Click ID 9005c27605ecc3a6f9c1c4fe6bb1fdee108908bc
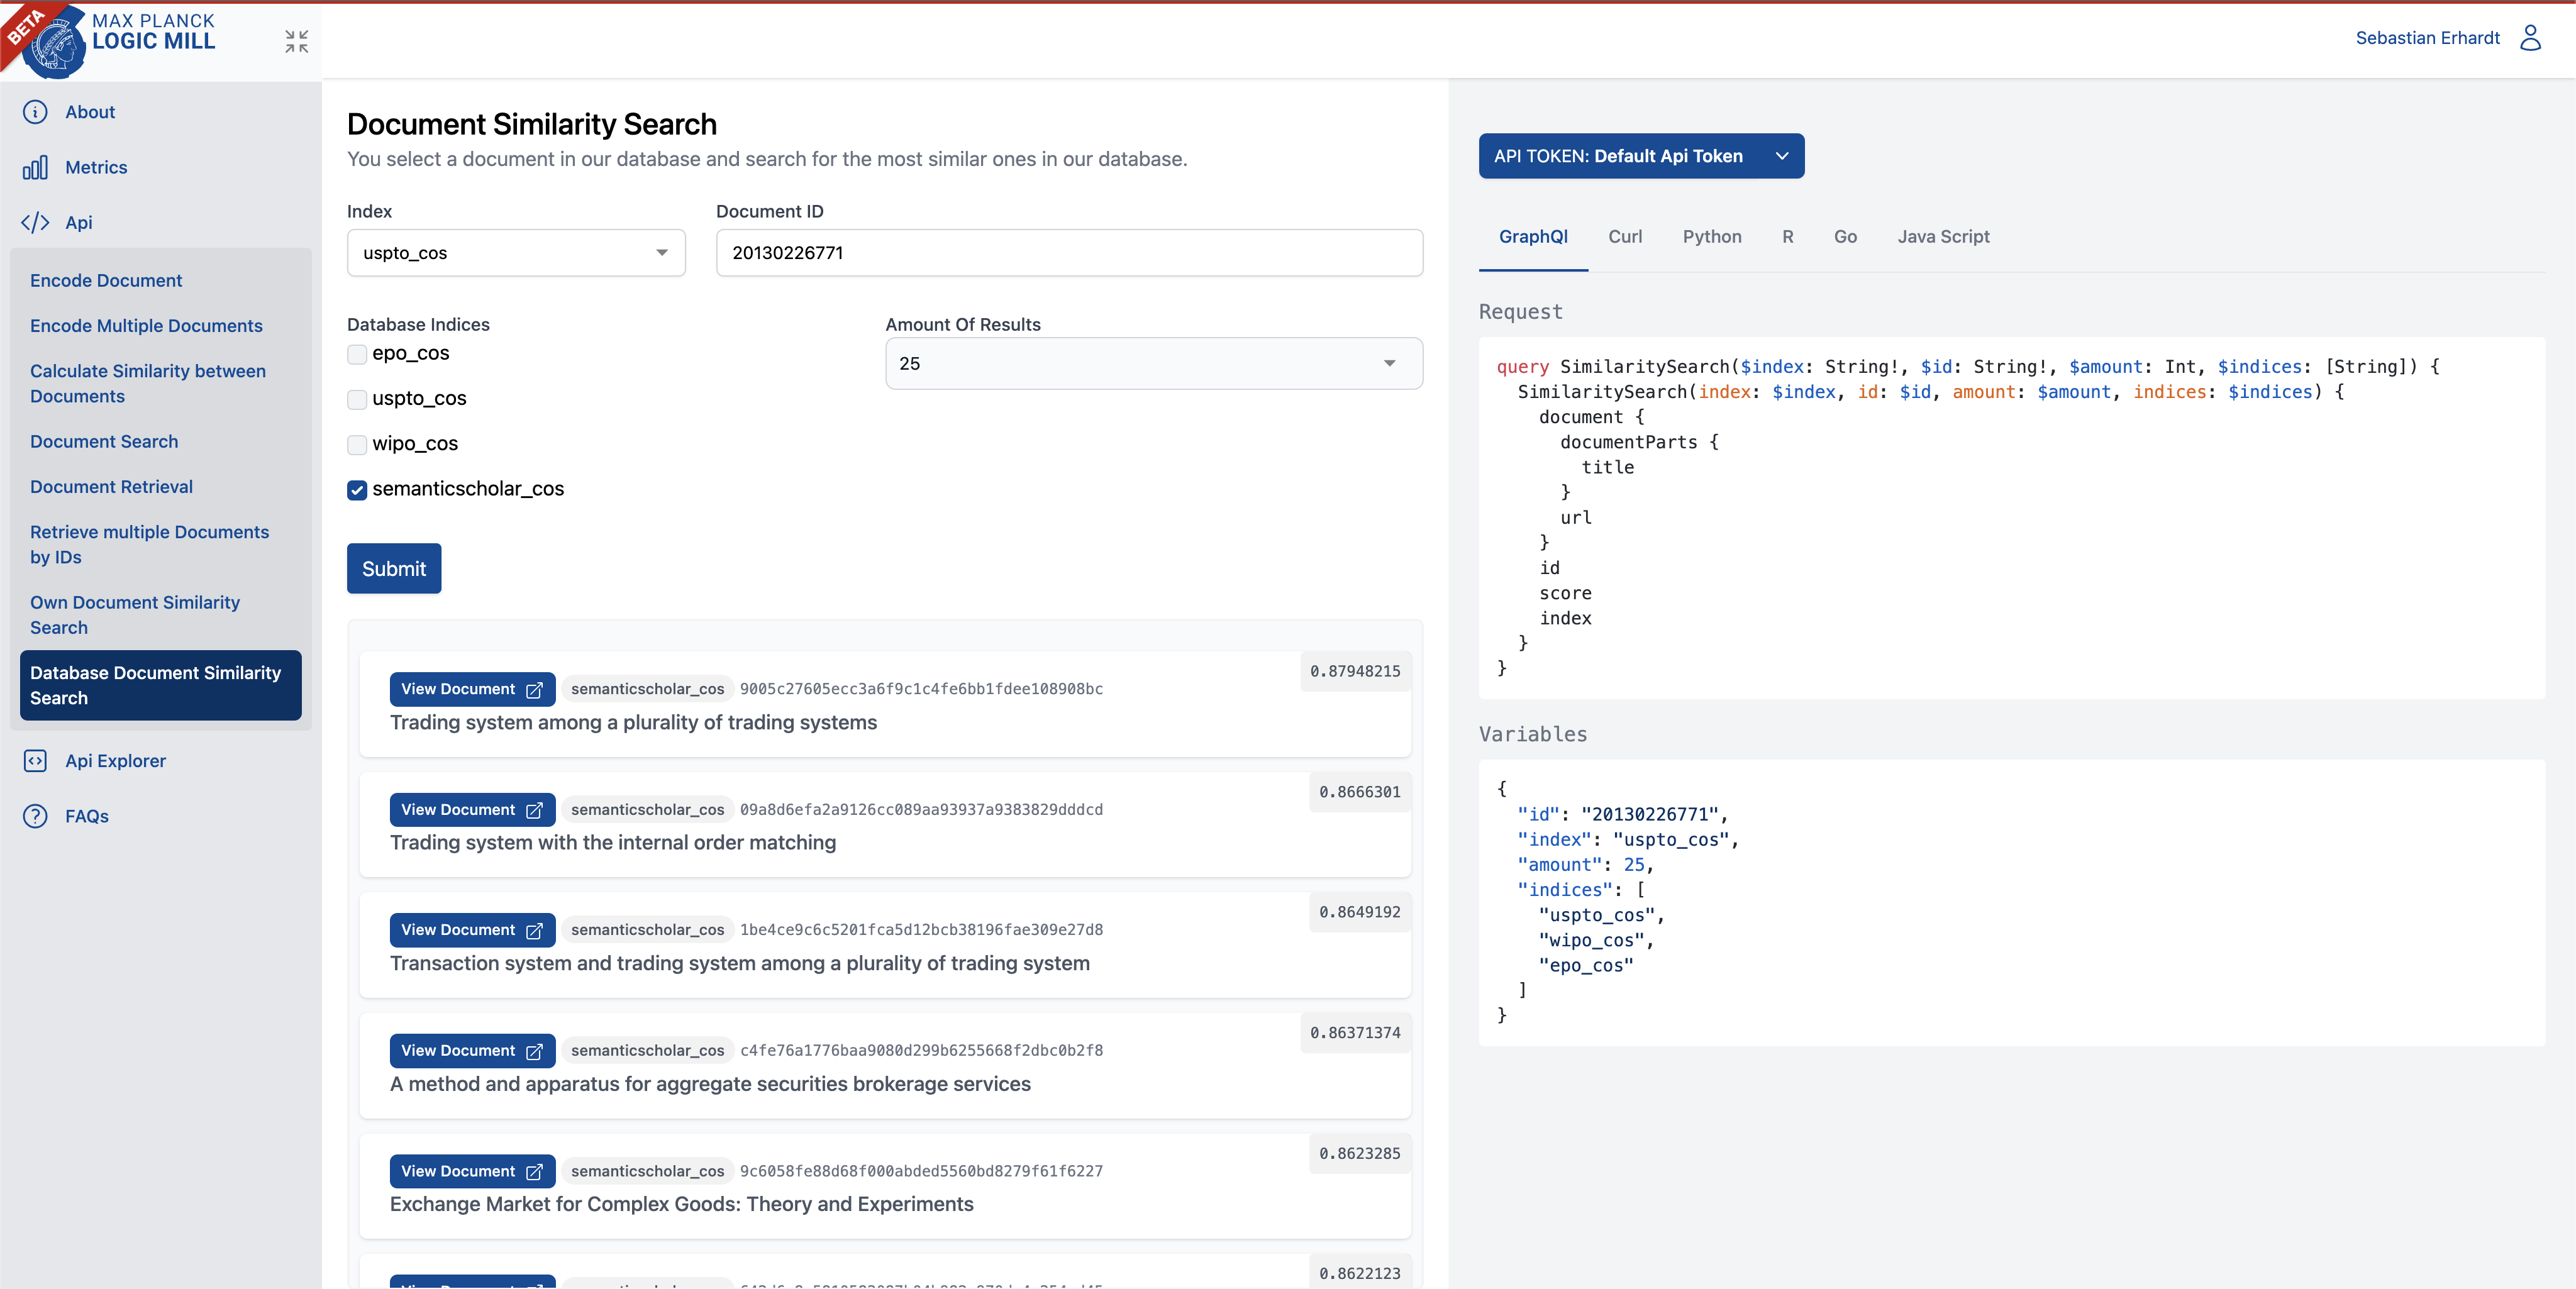Viewport: 2576px width, 1289px height. point(921,689)
